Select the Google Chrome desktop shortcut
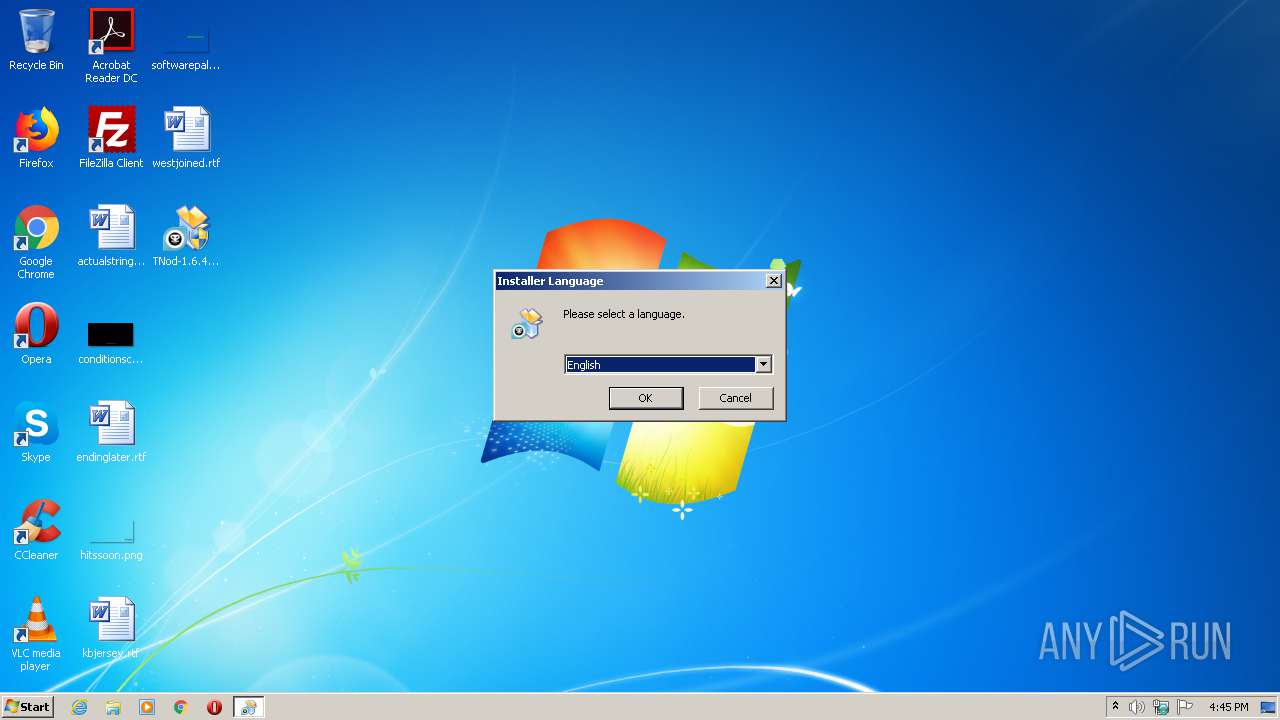This screenshot has width=1280, height=720. coord(36,242)
